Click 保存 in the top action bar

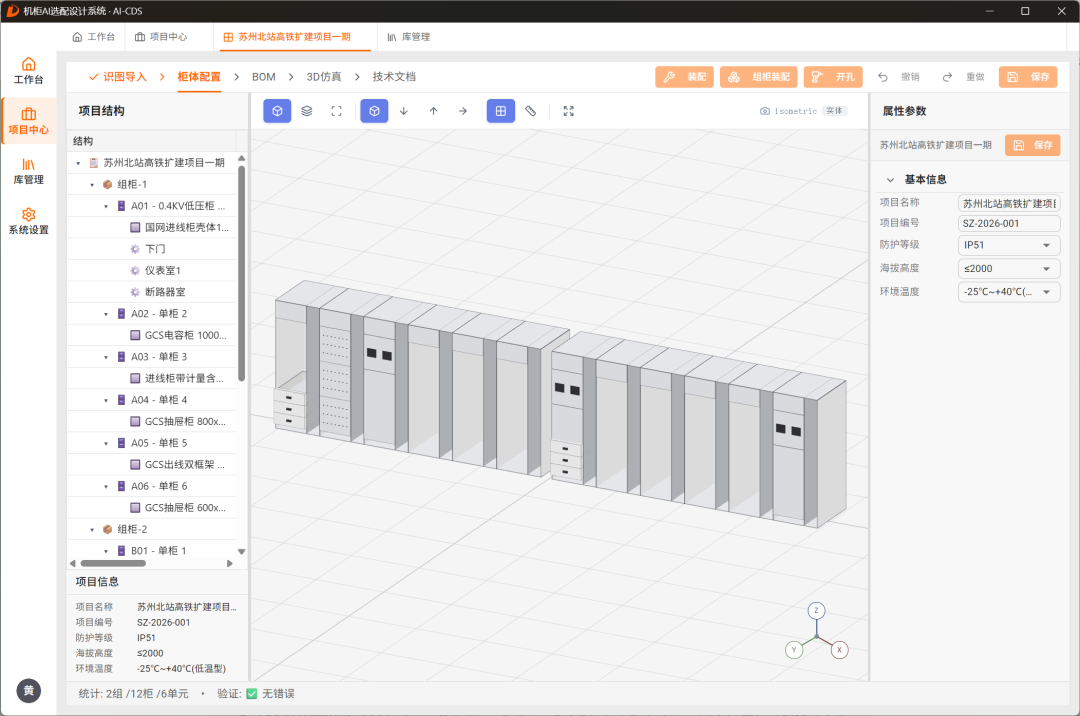(x=1028, y=77)
